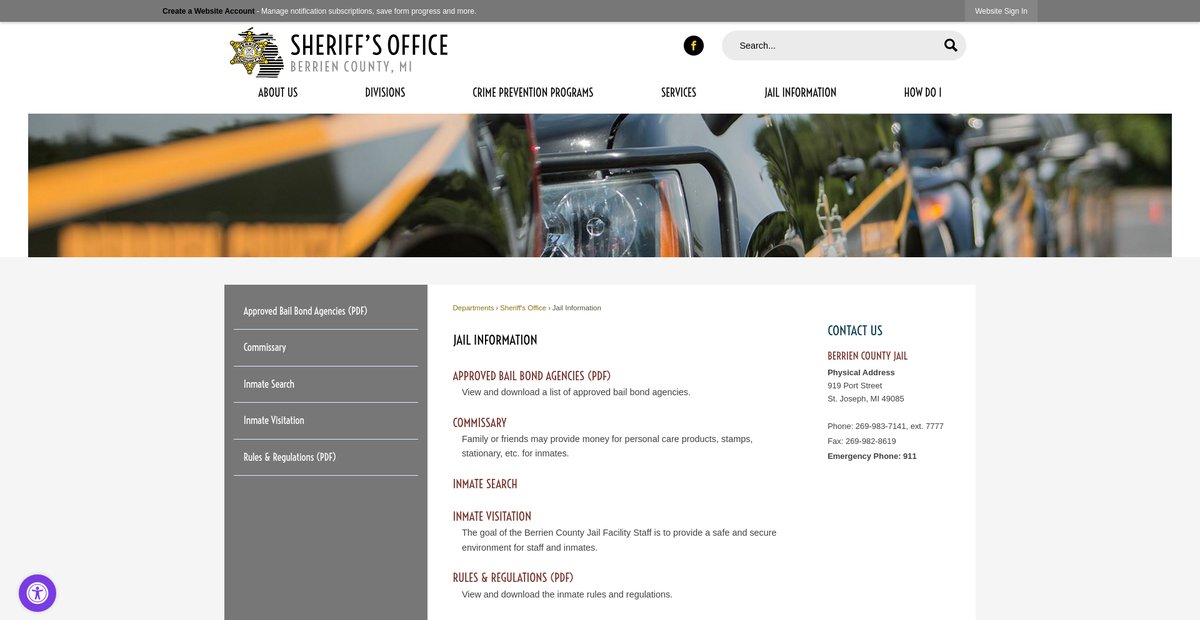Open the Rules & Regulations (PDF) heading
The height and width of the screenshot is (620, 1200).
(513, 578)
